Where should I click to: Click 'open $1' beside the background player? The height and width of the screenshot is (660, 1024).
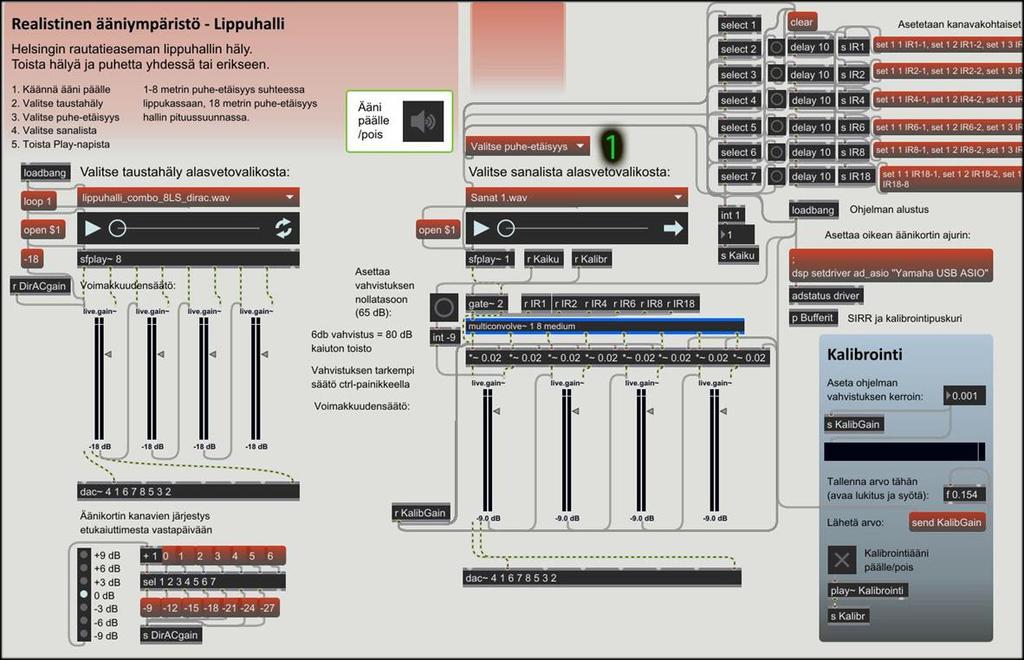(43, 230)
